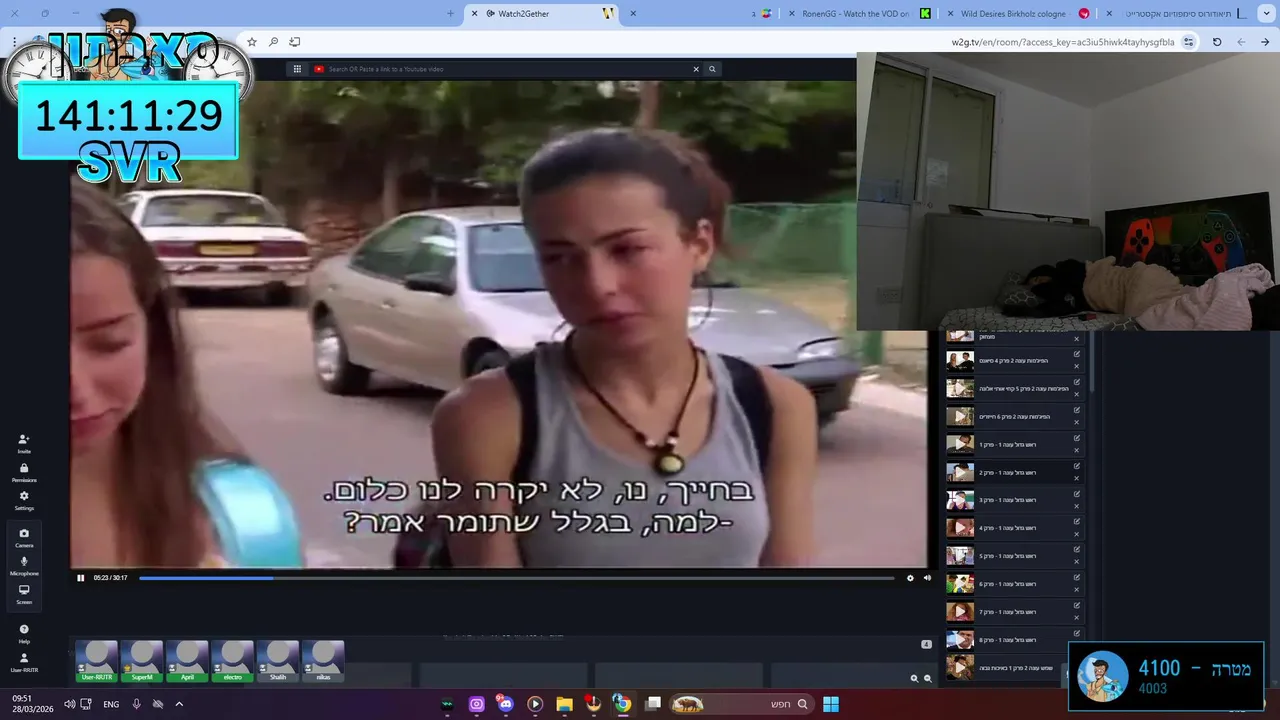Image resolution: width=1280 pixels, height=720 pixels.
Task: Open browser three-dot menu
Action: 14,42
